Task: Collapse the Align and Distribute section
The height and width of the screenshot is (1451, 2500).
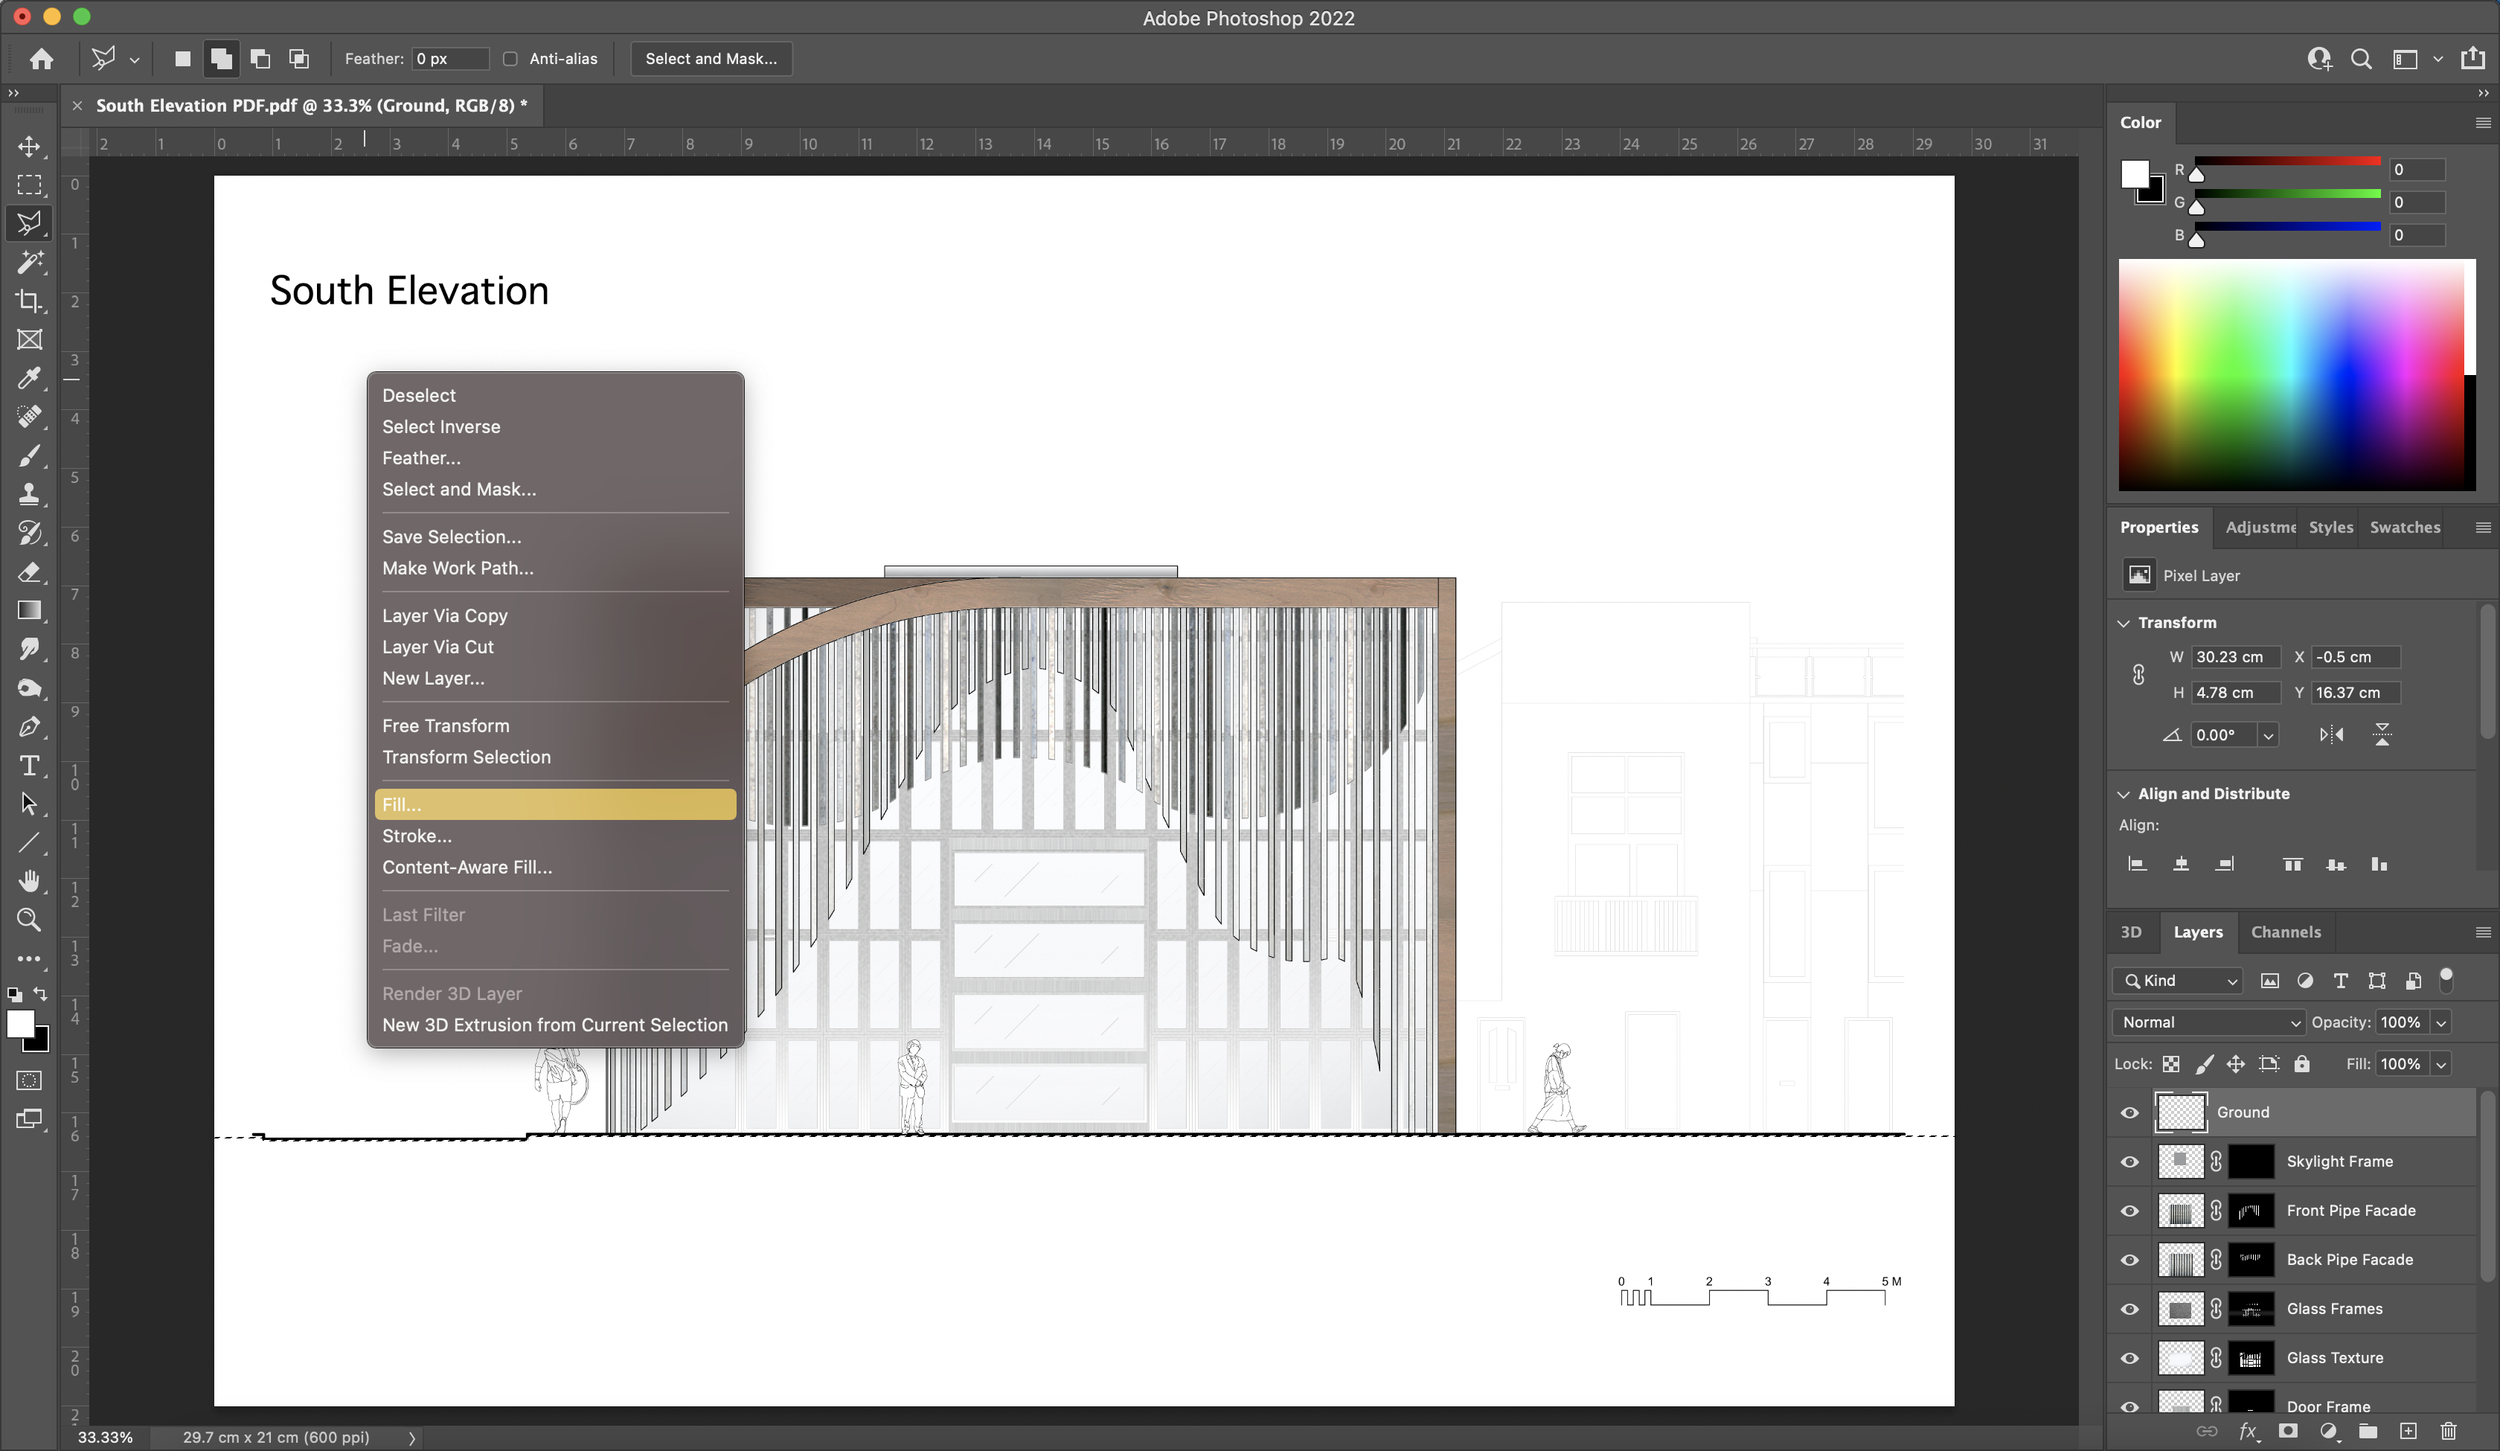Action: coord(2124,794)
